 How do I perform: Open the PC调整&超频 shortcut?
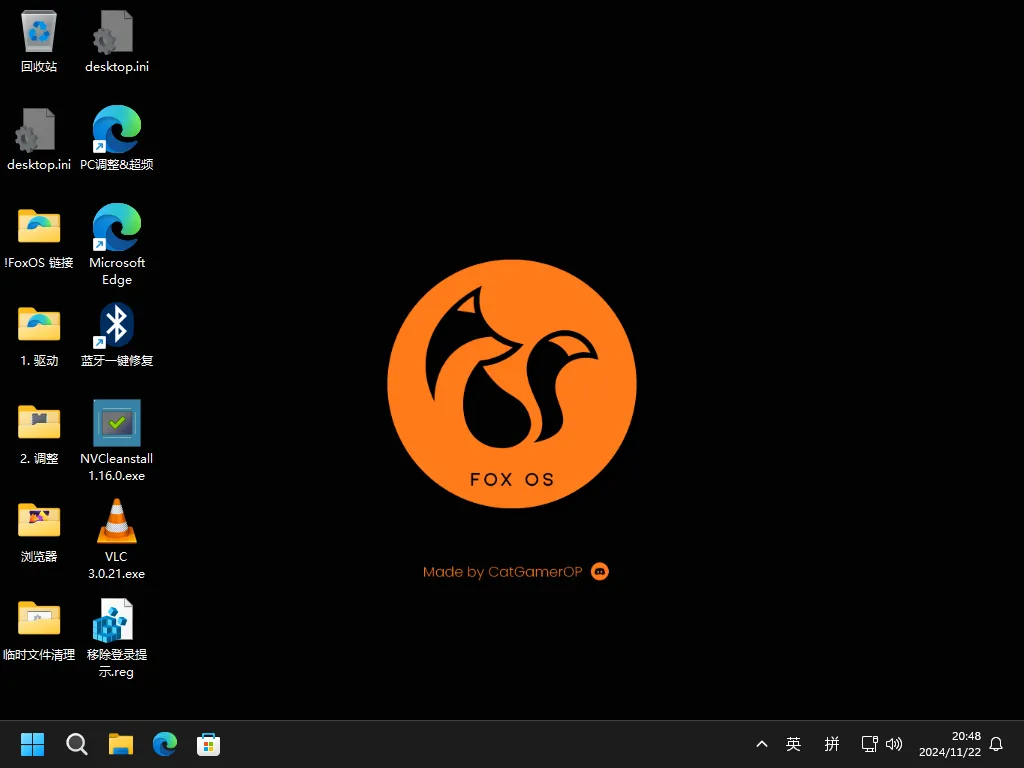pyautogui.click(x=116, y=130)
